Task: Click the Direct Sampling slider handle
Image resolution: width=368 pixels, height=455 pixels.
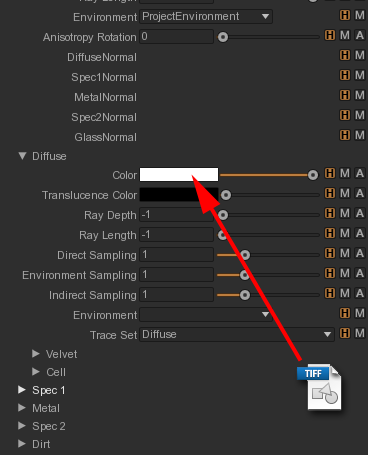Action: click(x=245, y=255)
